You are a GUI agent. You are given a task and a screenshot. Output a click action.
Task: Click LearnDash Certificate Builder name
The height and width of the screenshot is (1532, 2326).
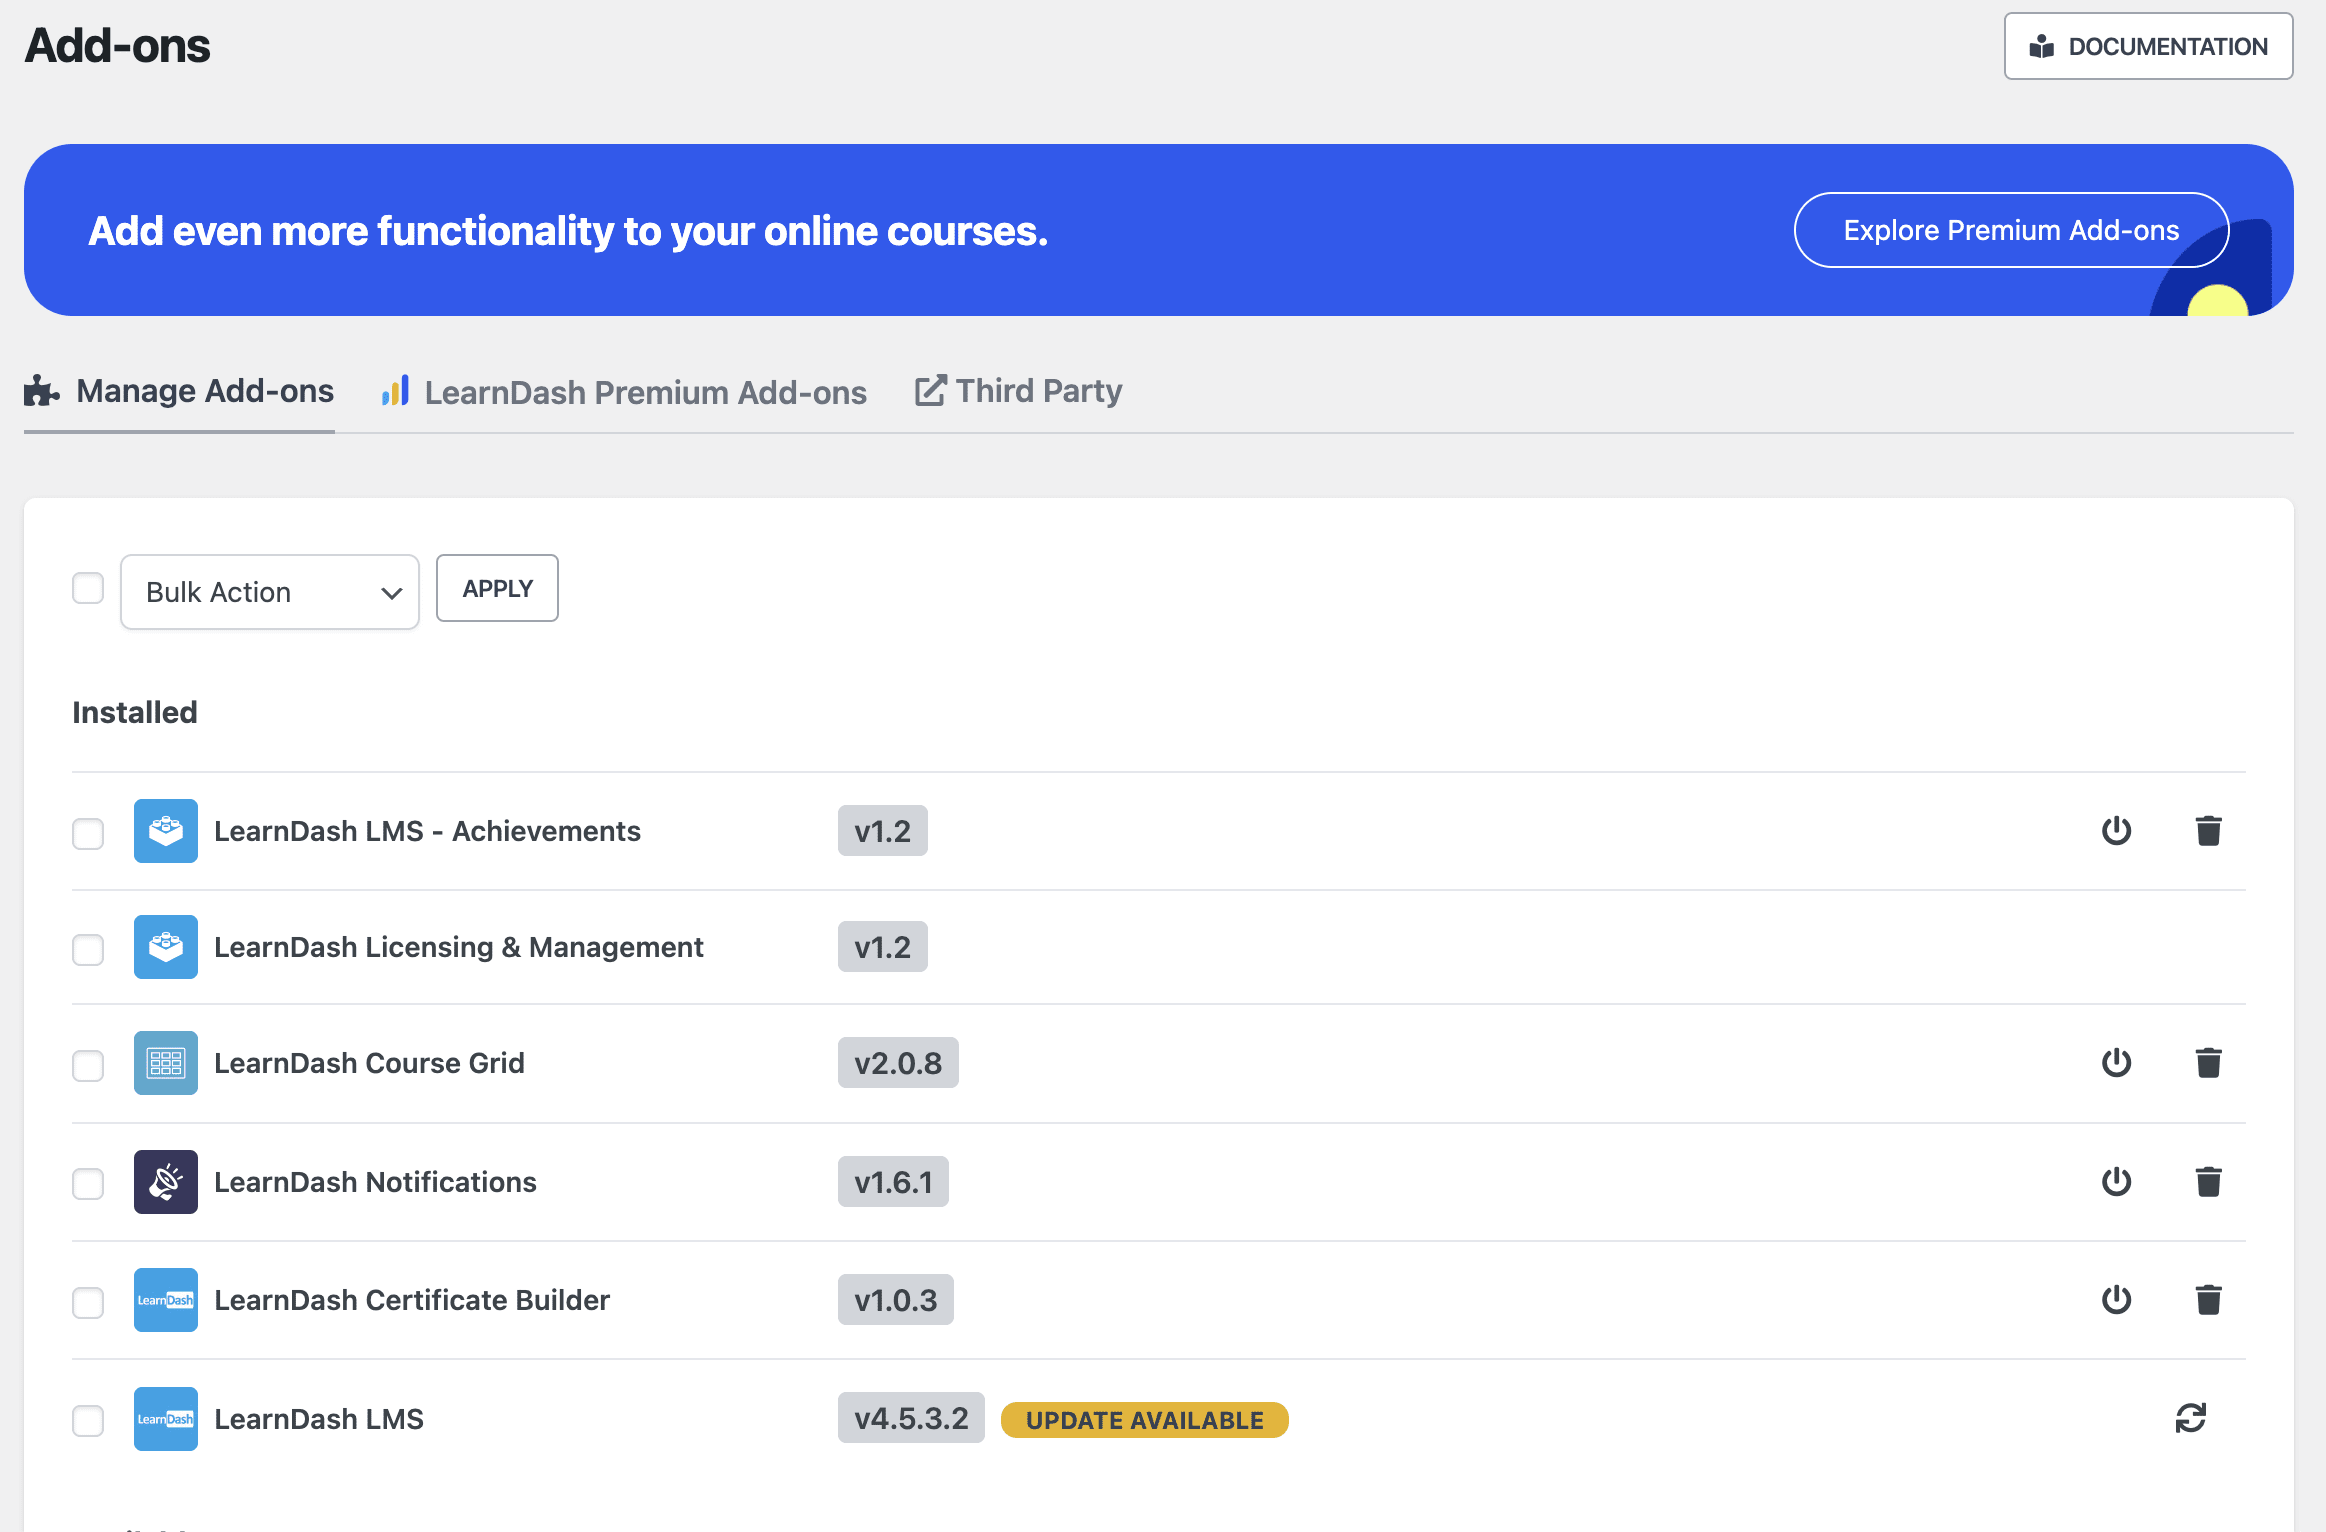412,1300
